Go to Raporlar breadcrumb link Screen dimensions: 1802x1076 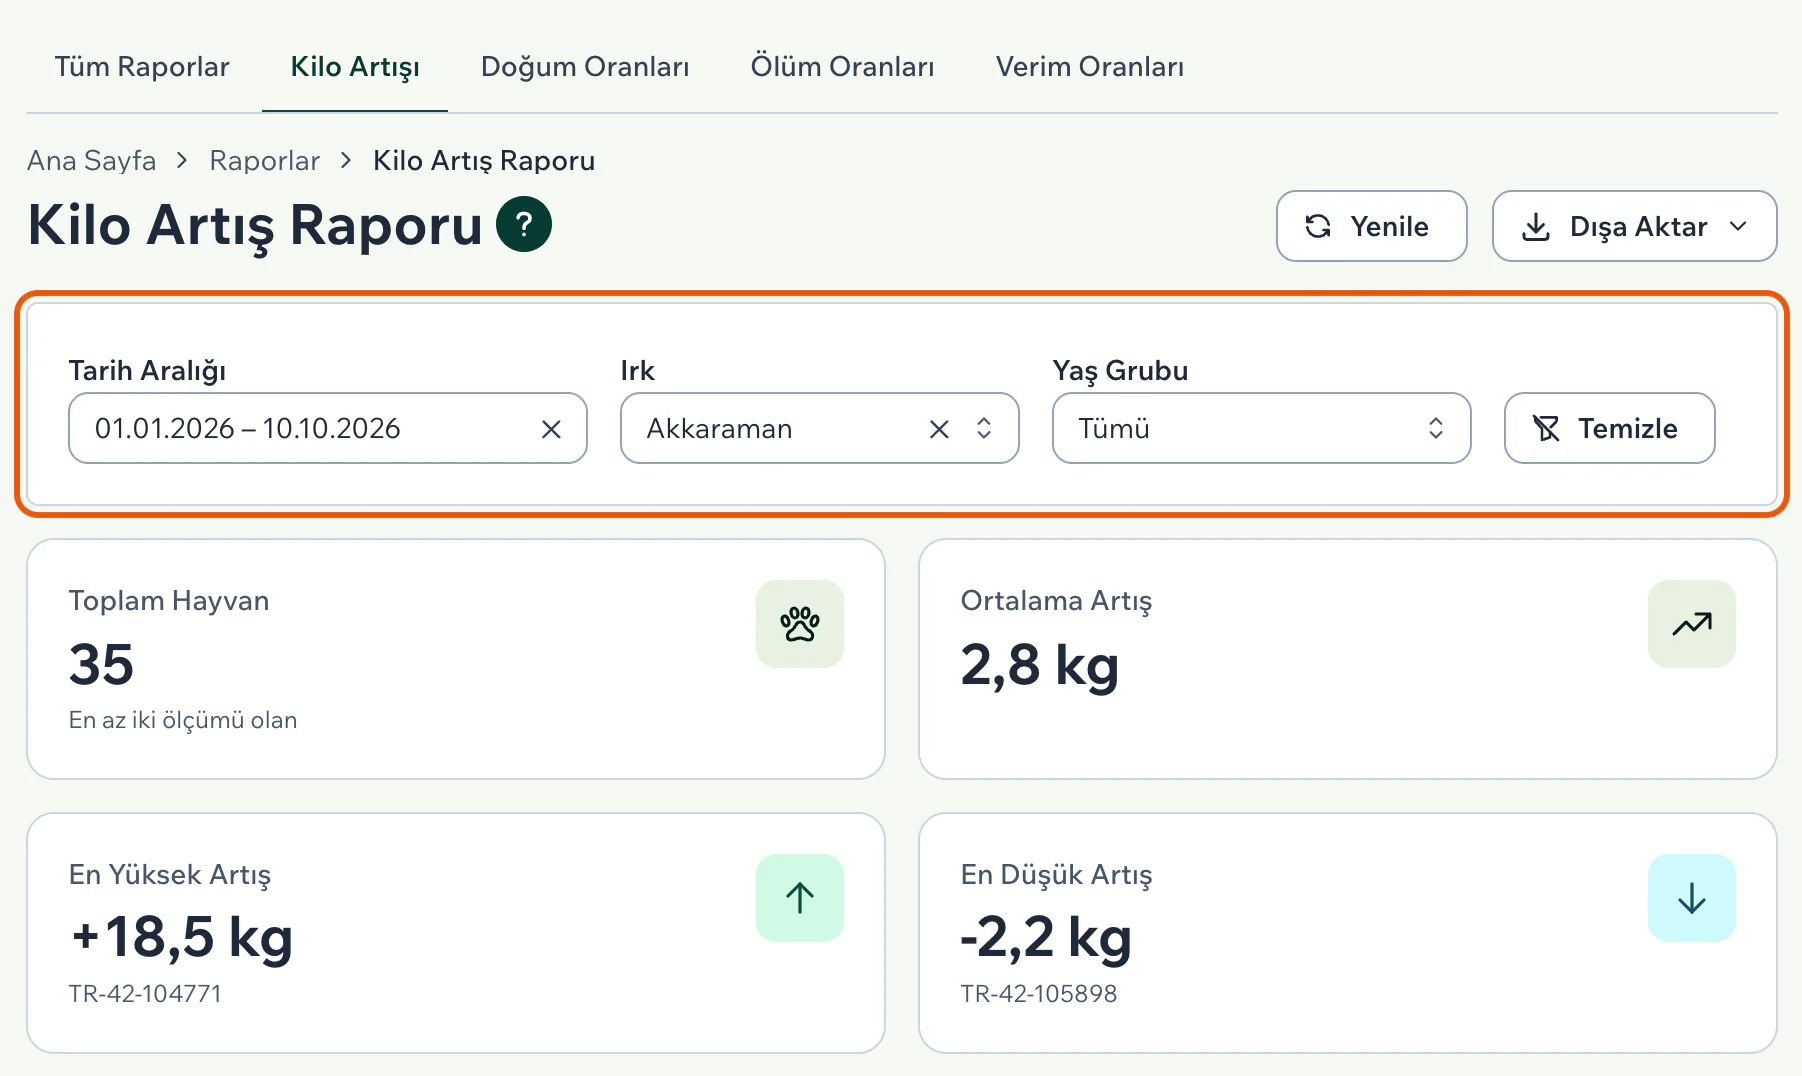[264, 161]
